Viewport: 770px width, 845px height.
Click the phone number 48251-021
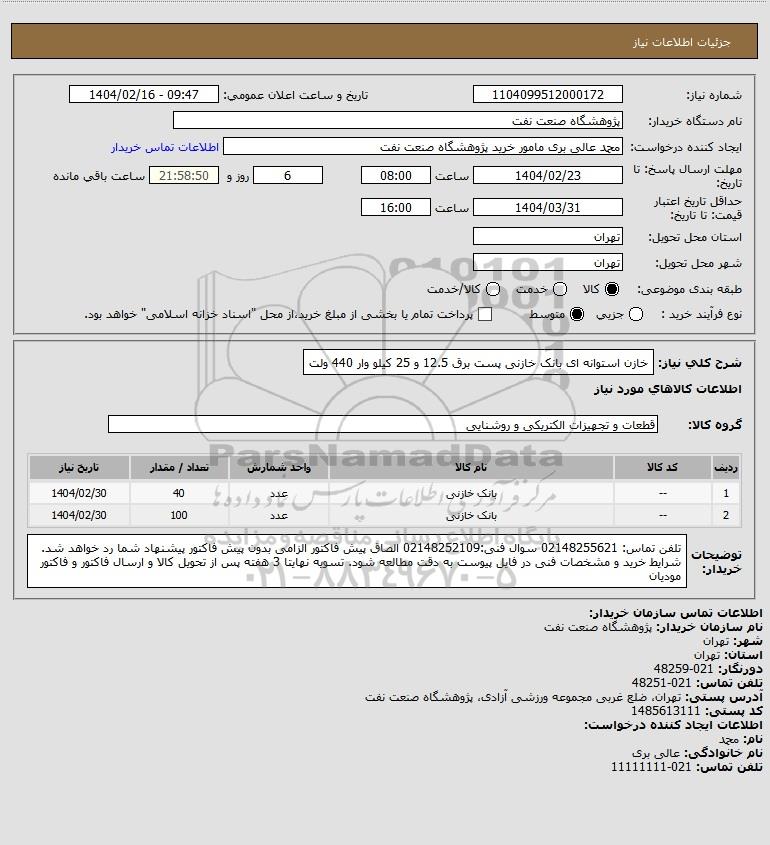click(x=662, y=683)
